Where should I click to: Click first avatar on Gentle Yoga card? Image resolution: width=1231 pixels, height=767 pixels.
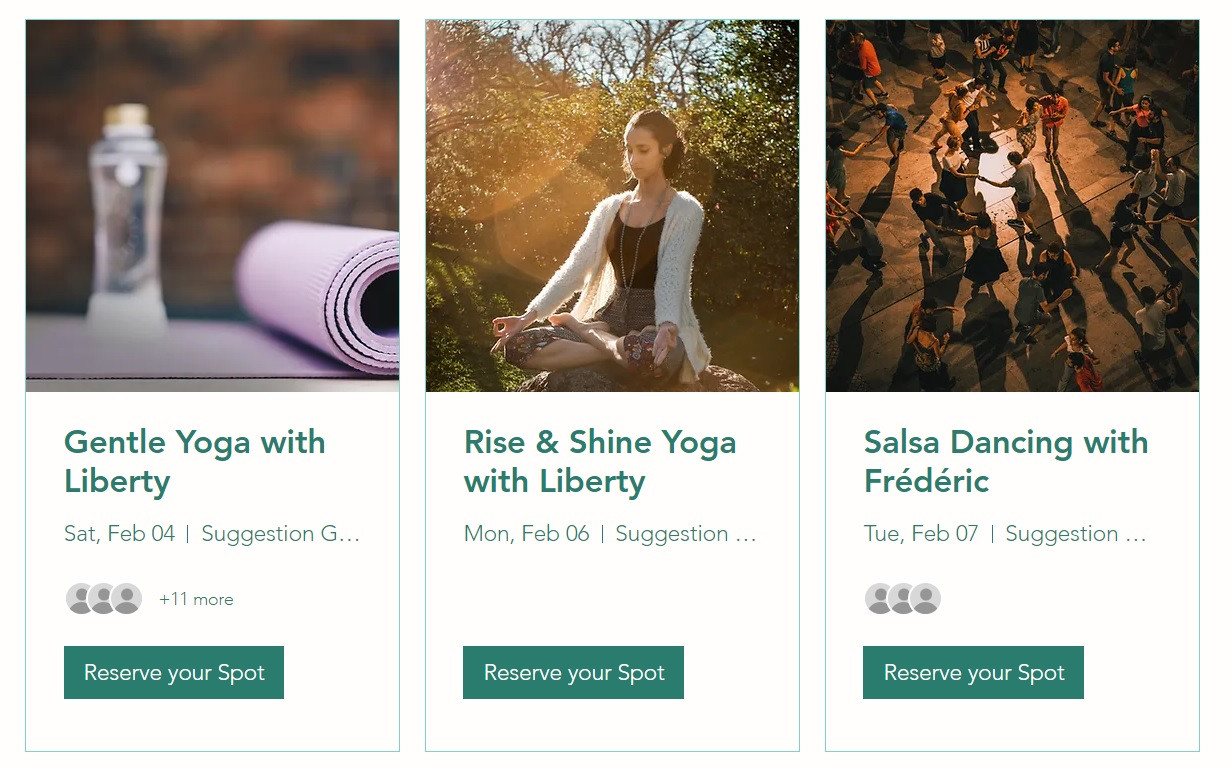click(80, 599)
